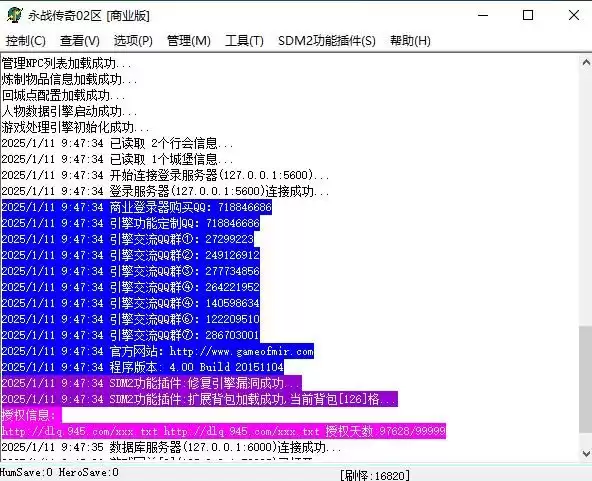This screenshot has width=592, height=481.
Task: Close the 永战传奇02区 window
Action: [574, 15]
